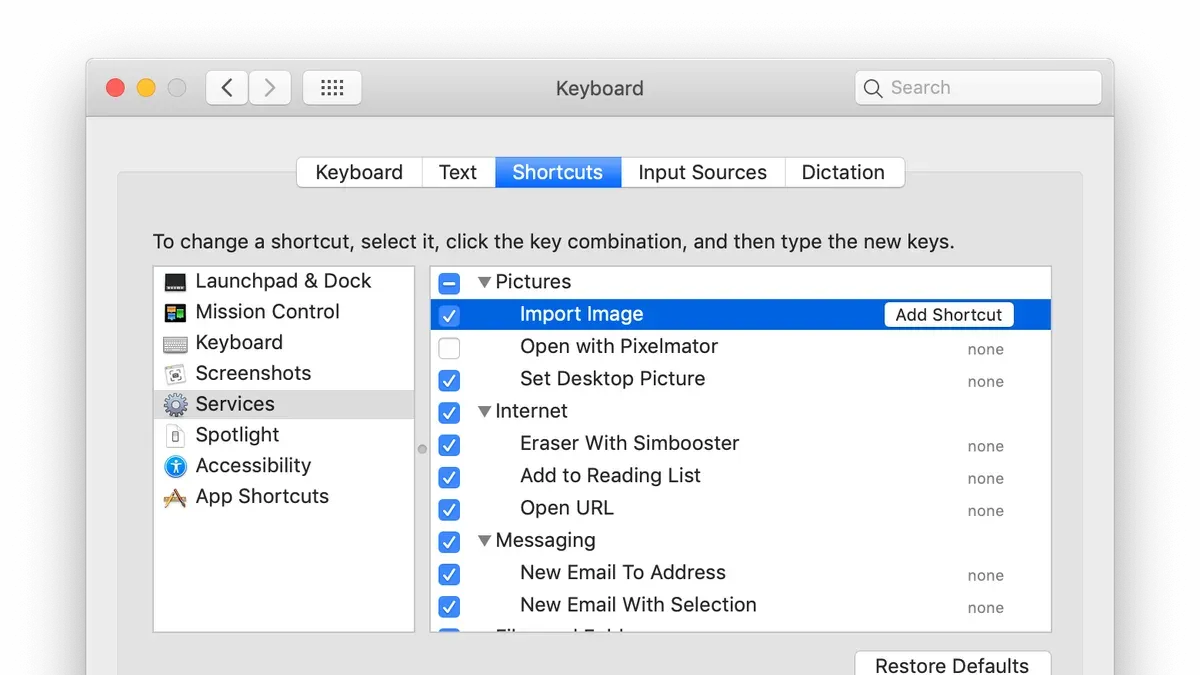Click the Mission Control icon
The width and height of the screenshot is (1200, 675).
point(175,313)
